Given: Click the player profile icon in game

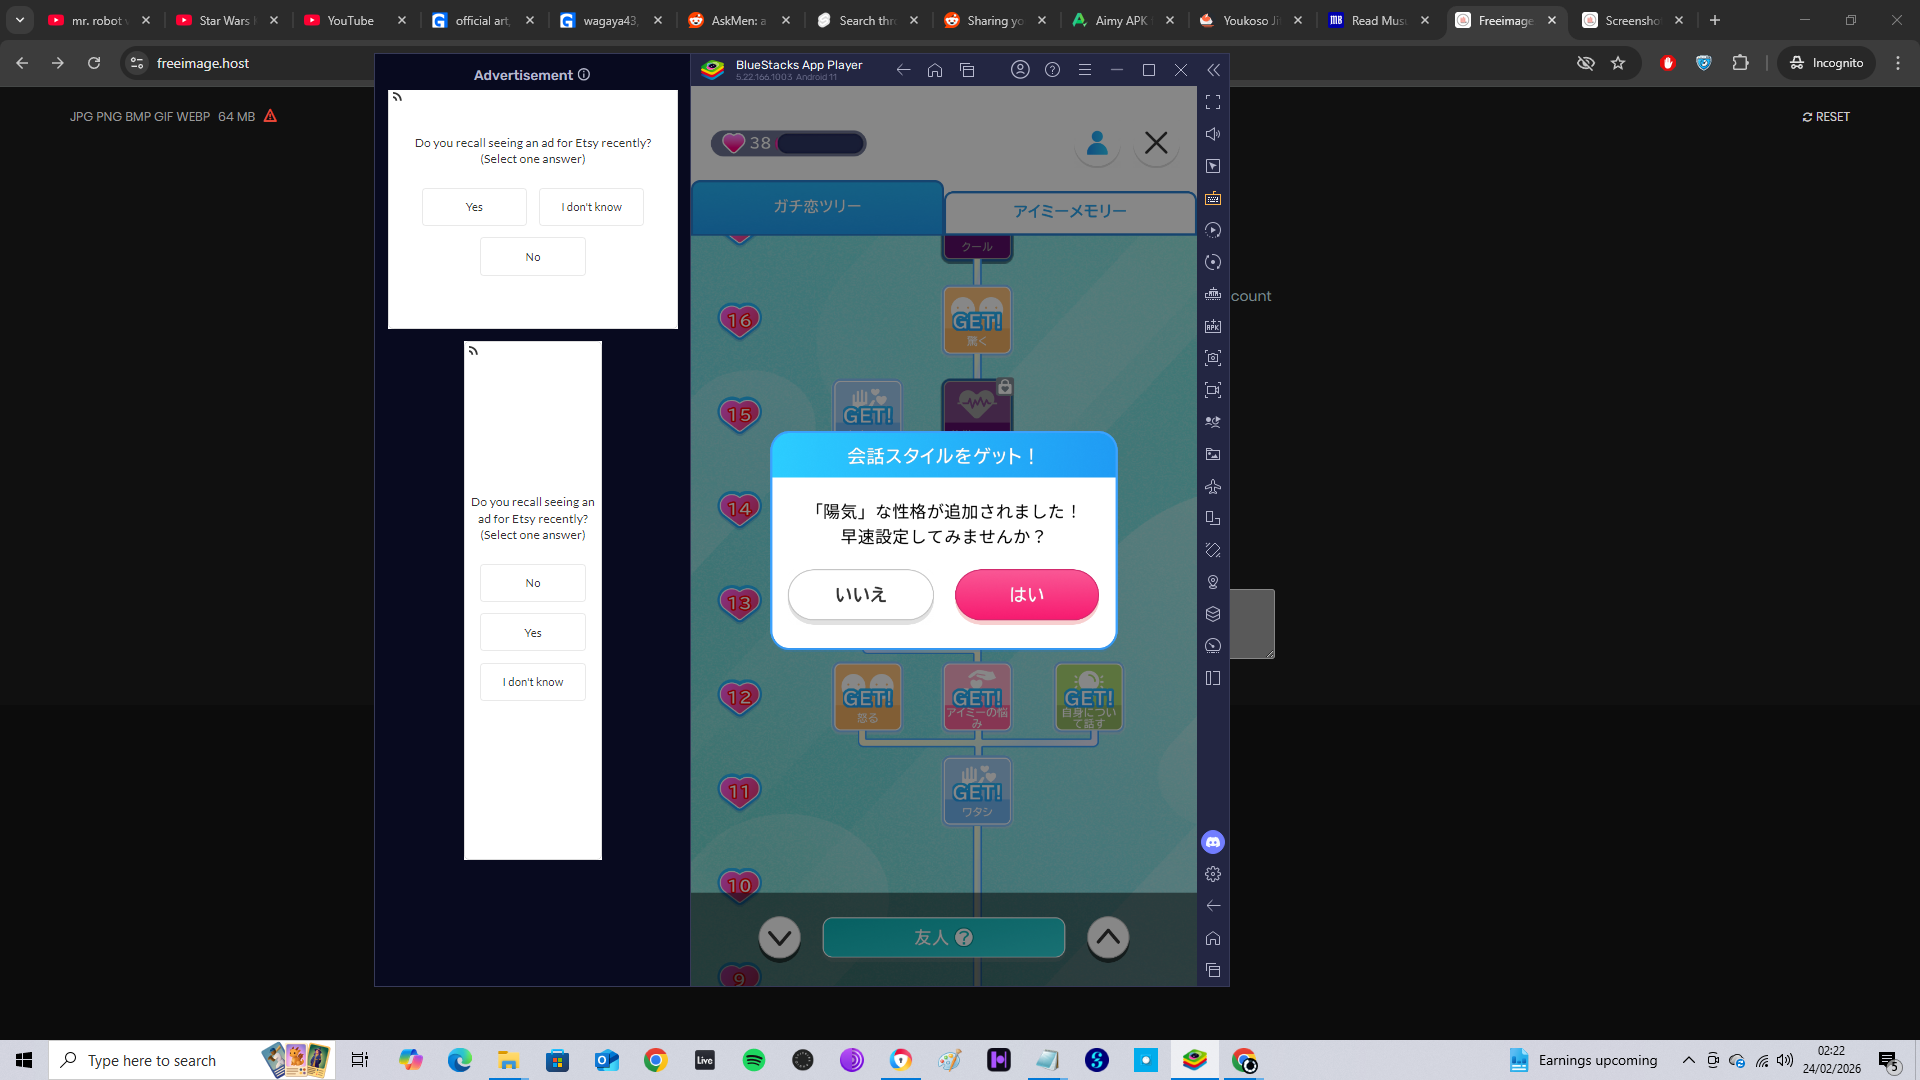Looking at the screenshot, I should [x=1097, y=143].
